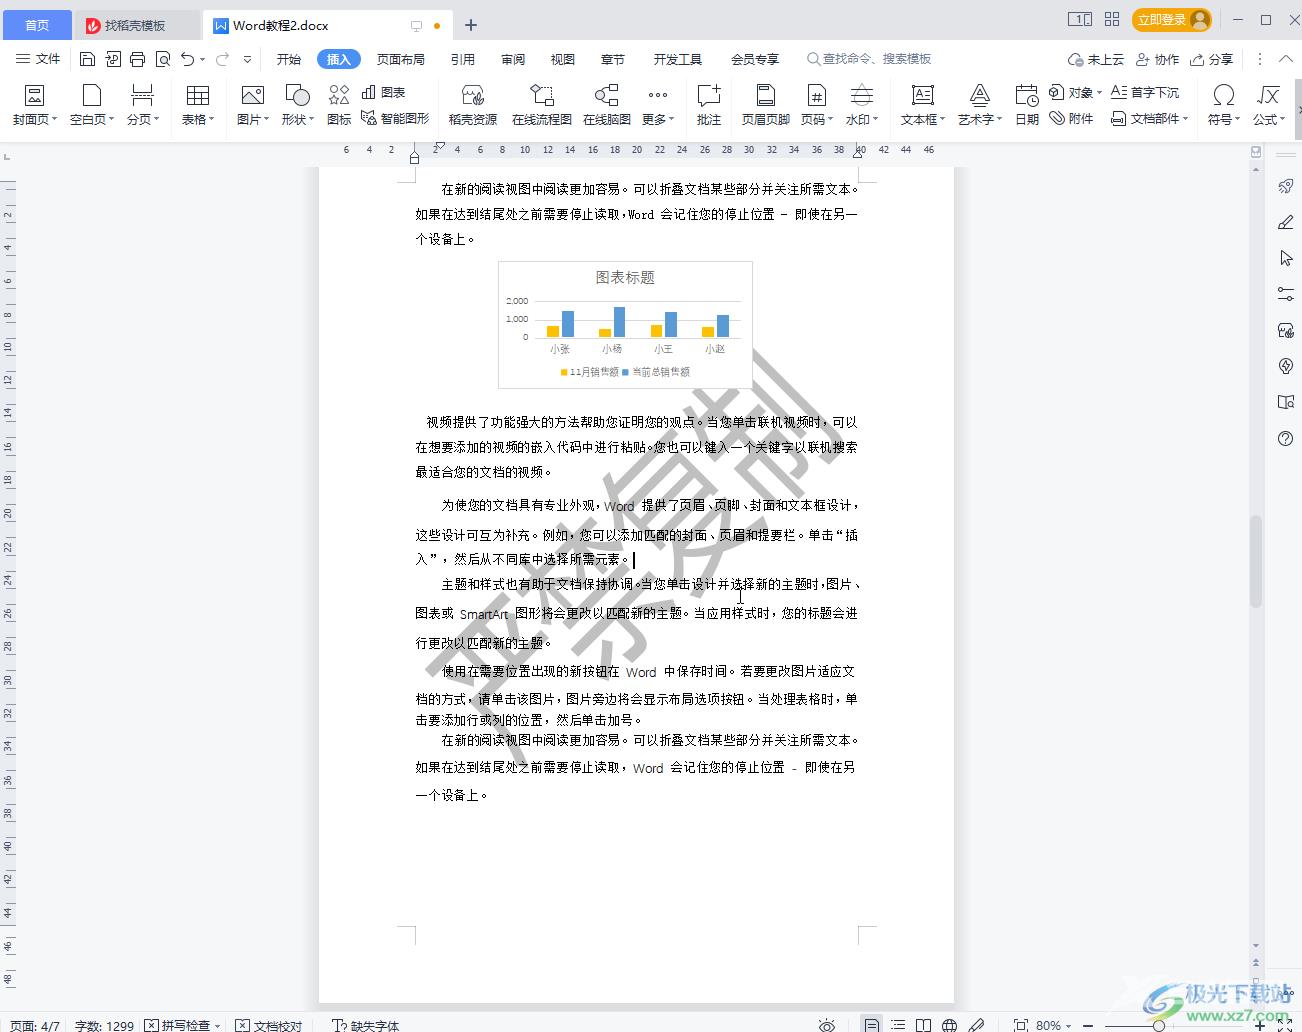Screen dimensions: 1302x1032
Task: Toggle spell check (拼写检查) in status bar
Action: [x=182, y=1025]
